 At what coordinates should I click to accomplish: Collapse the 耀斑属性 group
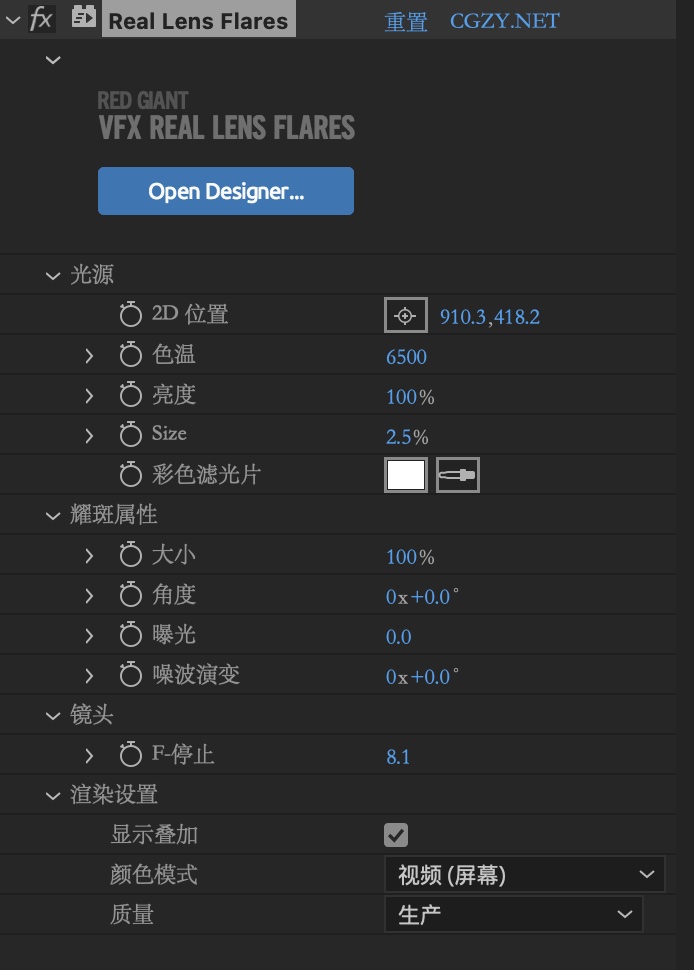pyautogui.click(x=53, y=516)
